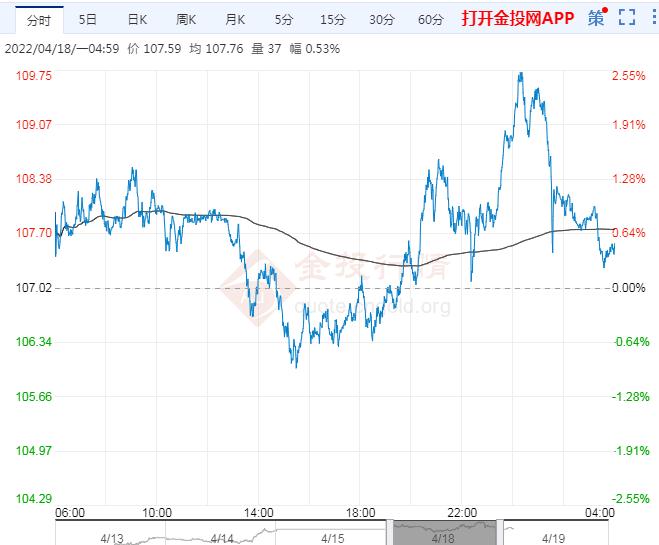Click the 104.97 price axis label

pos(34,451)
